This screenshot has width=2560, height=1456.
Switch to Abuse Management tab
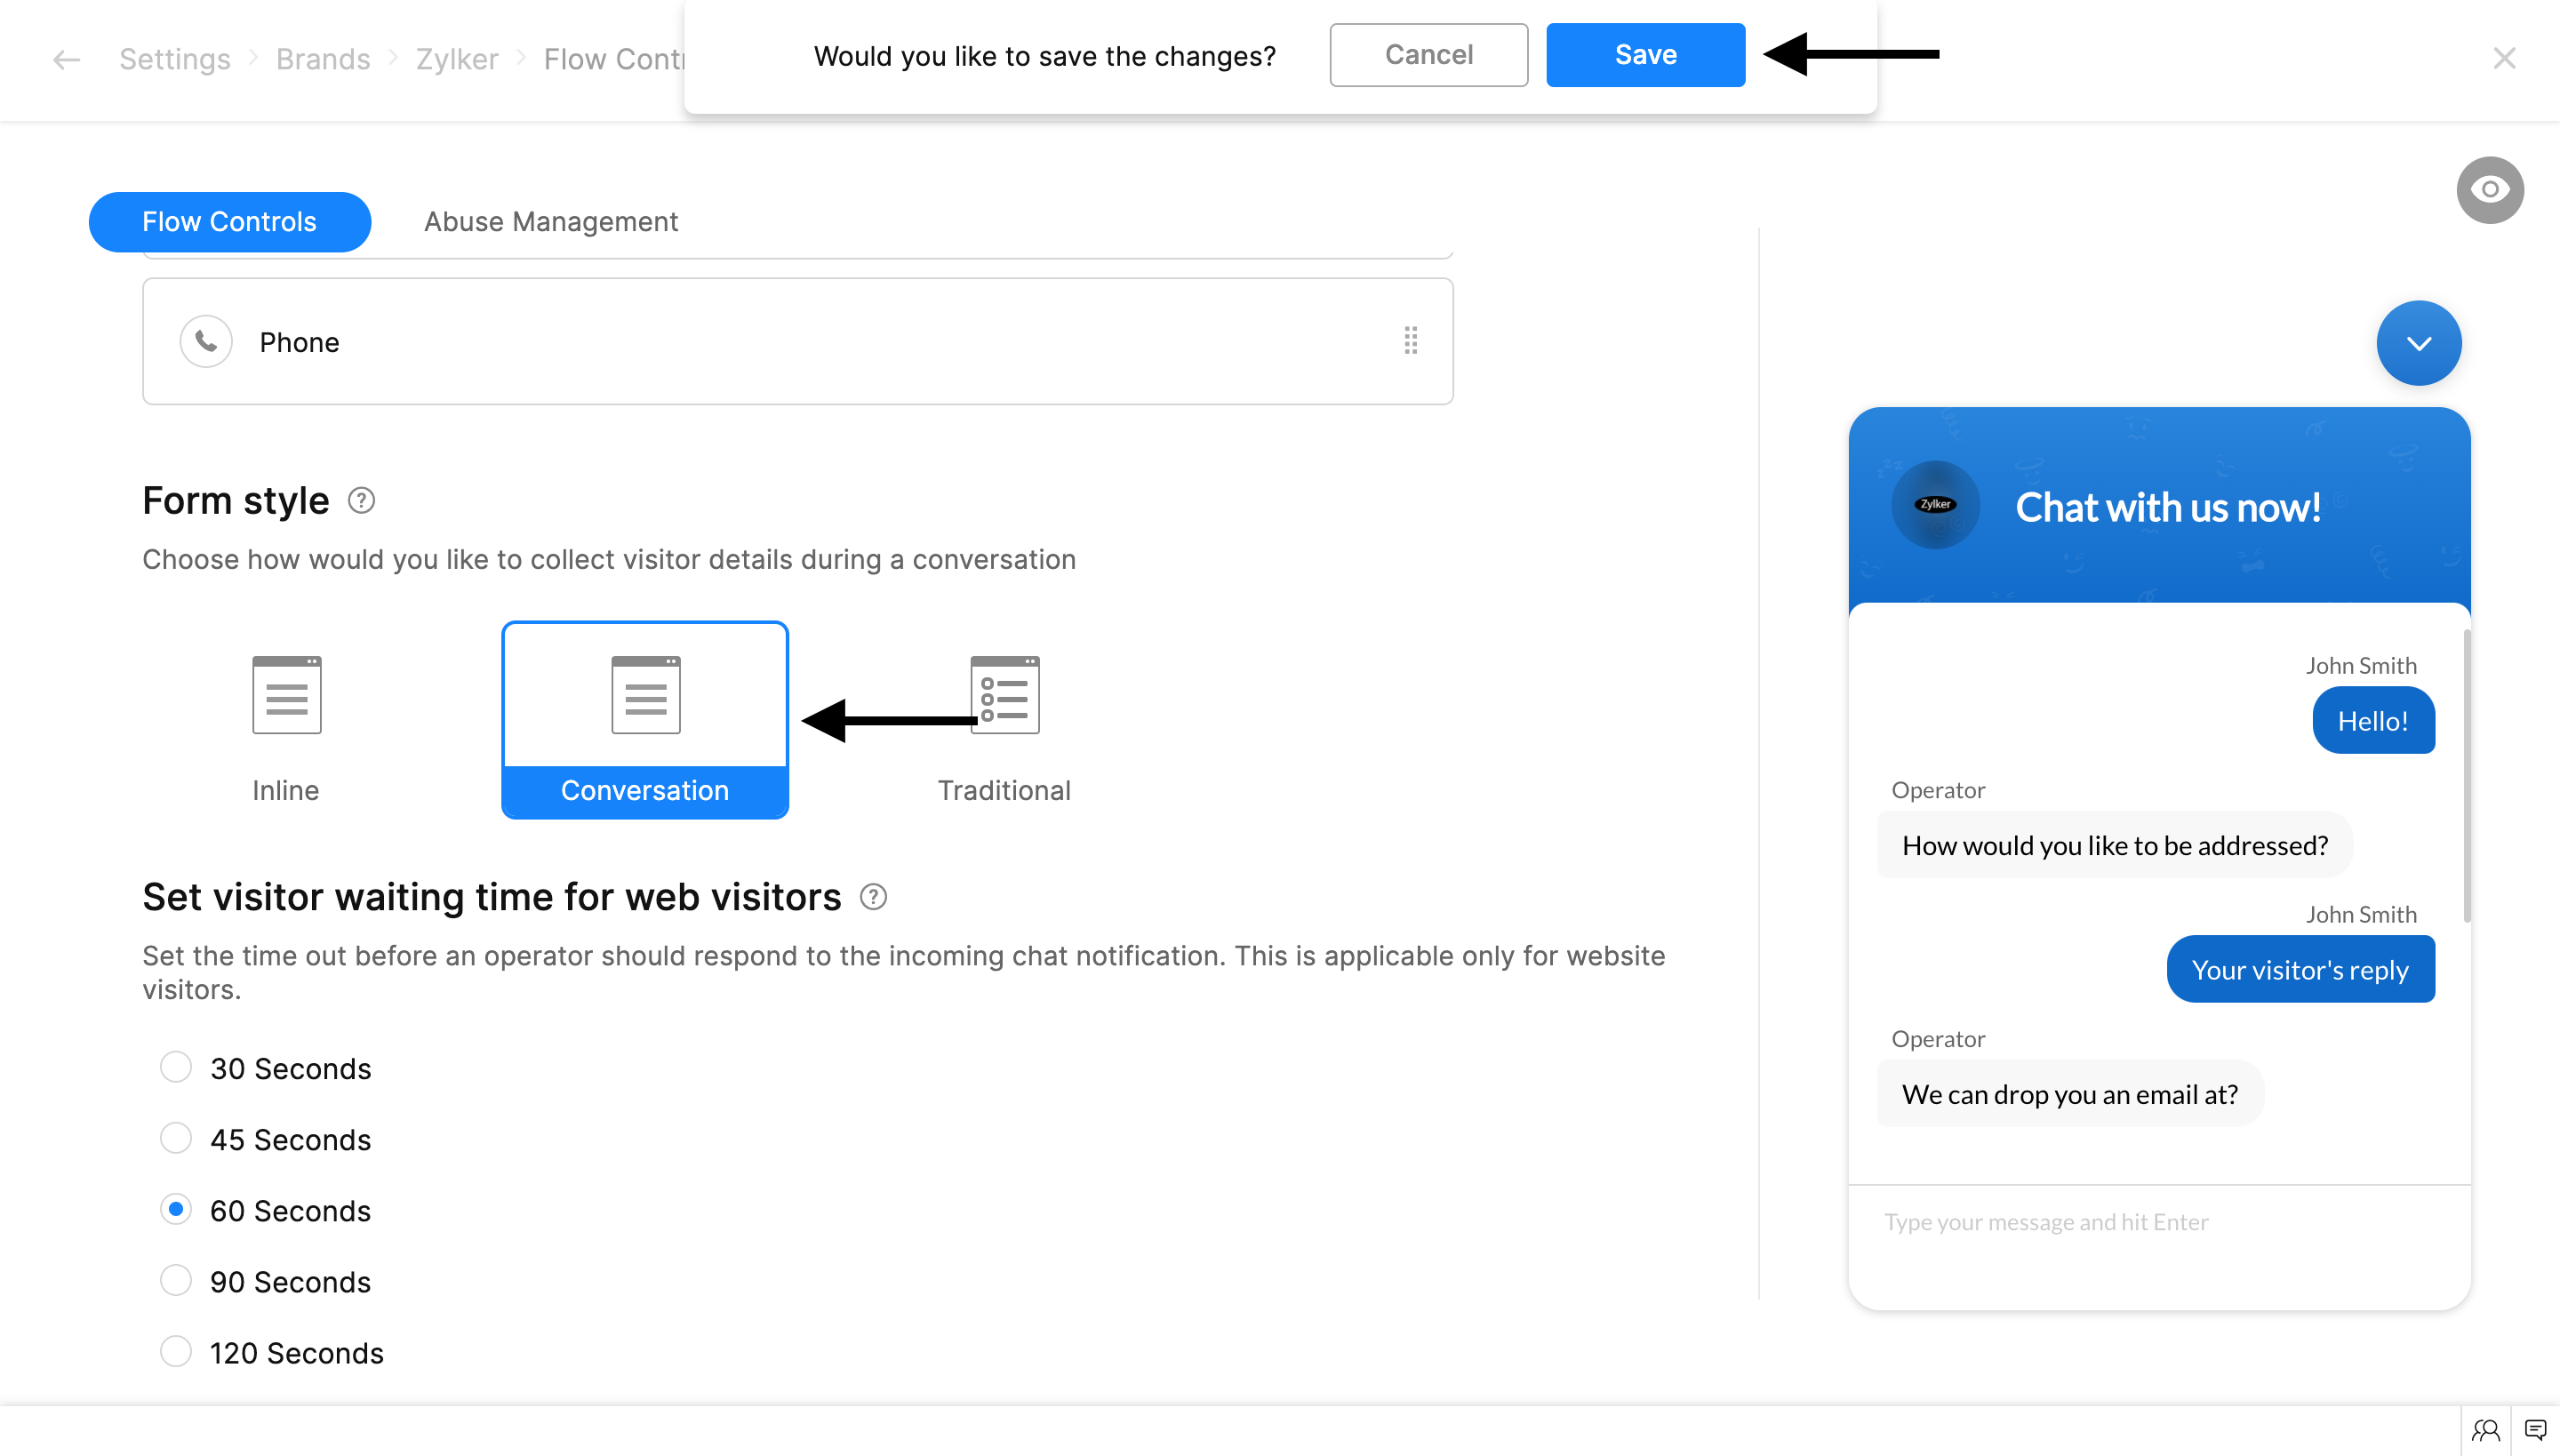551,222
